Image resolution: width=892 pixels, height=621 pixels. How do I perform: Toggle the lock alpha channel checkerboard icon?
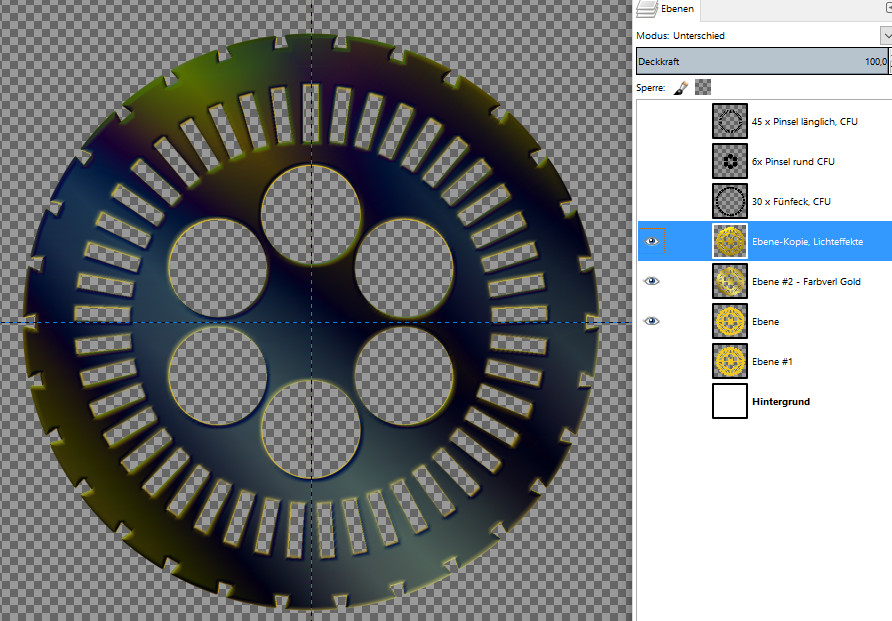pos(702,88)
